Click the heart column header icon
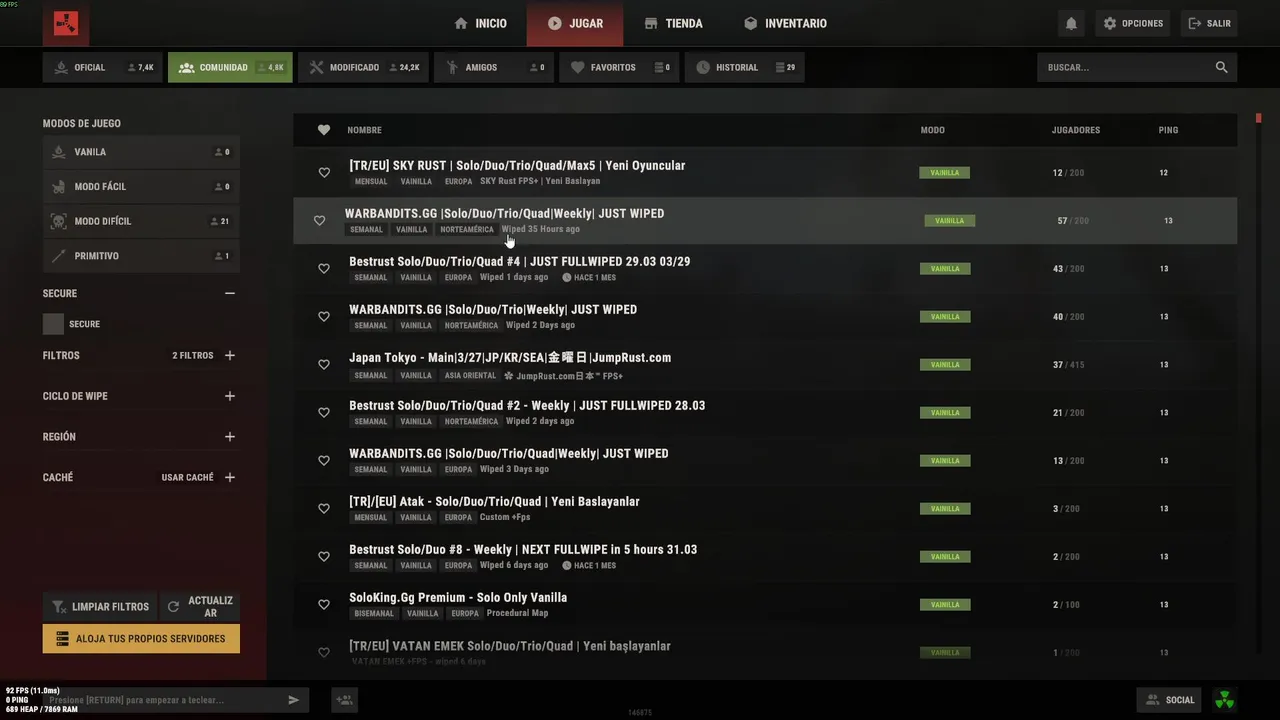1280x720 pixels. [x=324, y=130]
